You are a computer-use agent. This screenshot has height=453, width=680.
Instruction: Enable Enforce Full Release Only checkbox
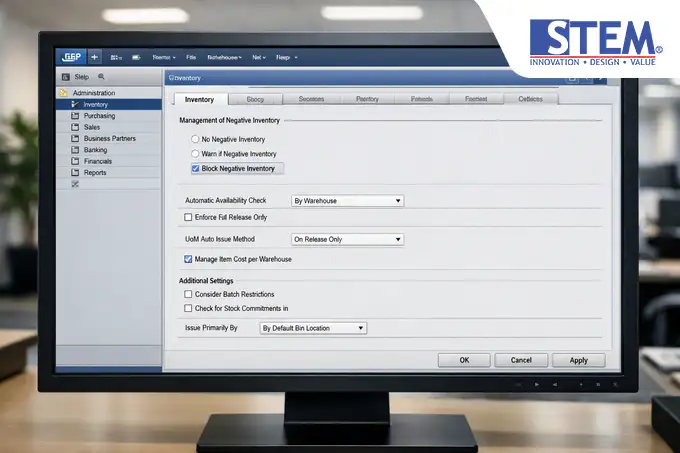coord(188,217)
